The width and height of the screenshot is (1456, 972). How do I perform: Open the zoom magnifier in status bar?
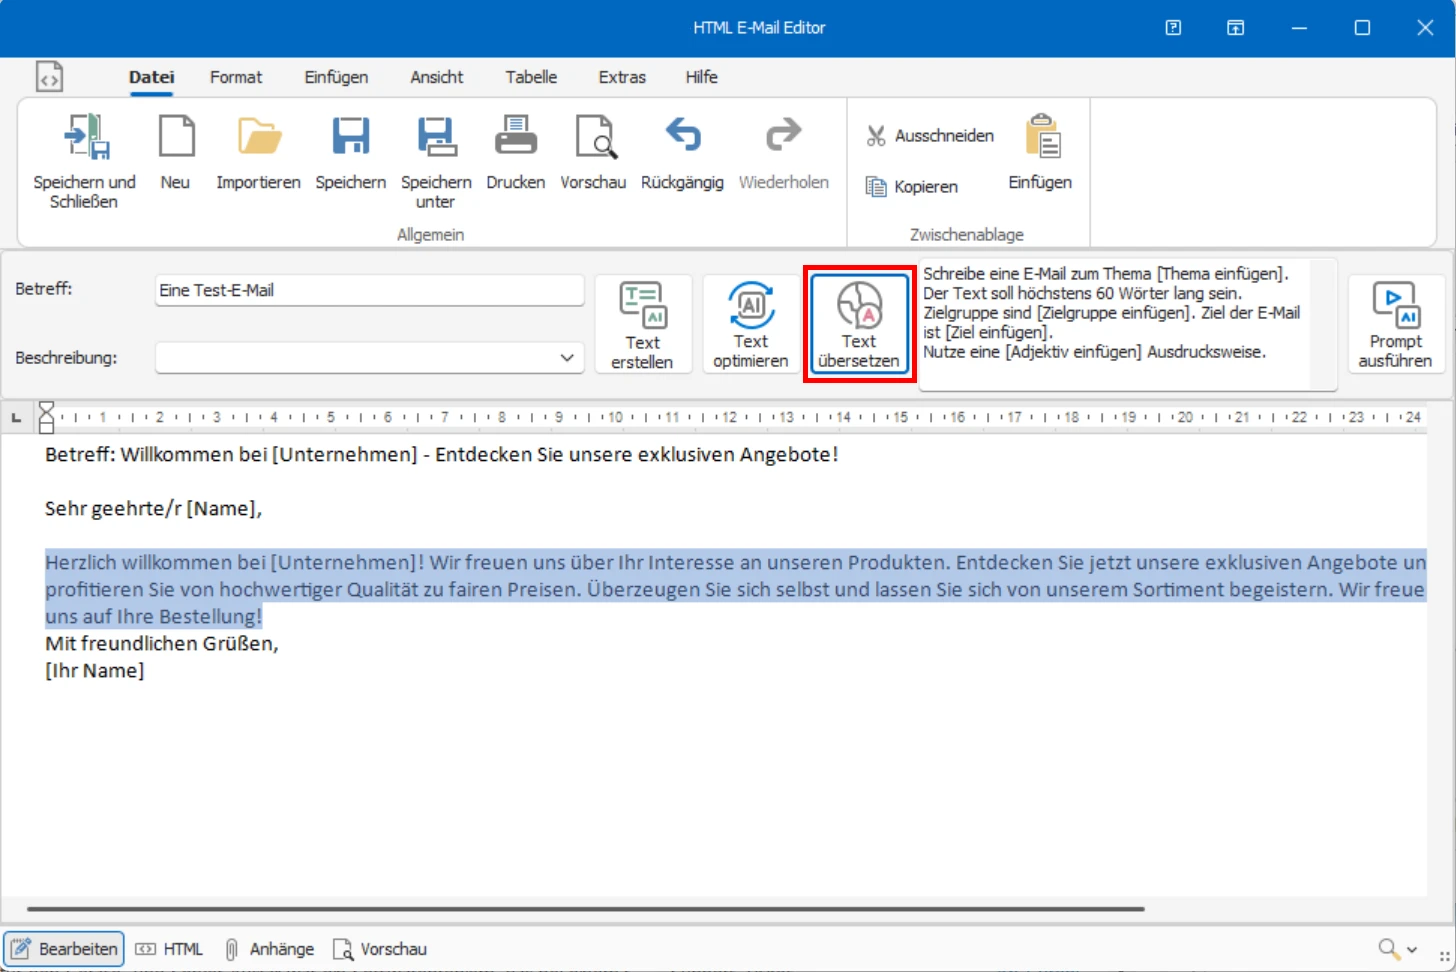(x=1389, y=948)
